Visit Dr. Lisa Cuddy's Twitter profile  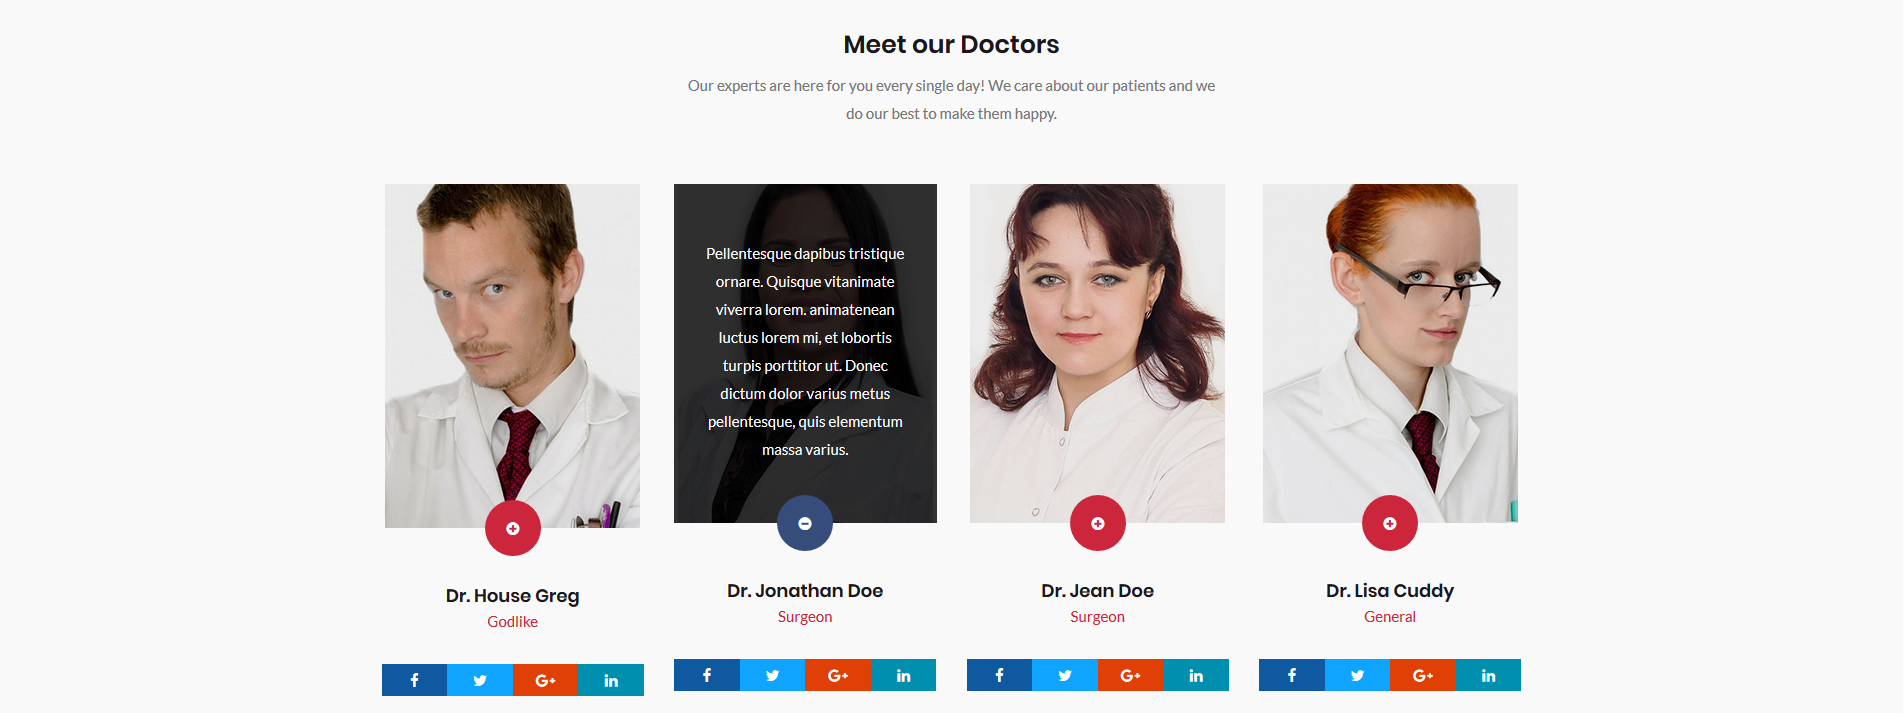[x=1357, y=675]
